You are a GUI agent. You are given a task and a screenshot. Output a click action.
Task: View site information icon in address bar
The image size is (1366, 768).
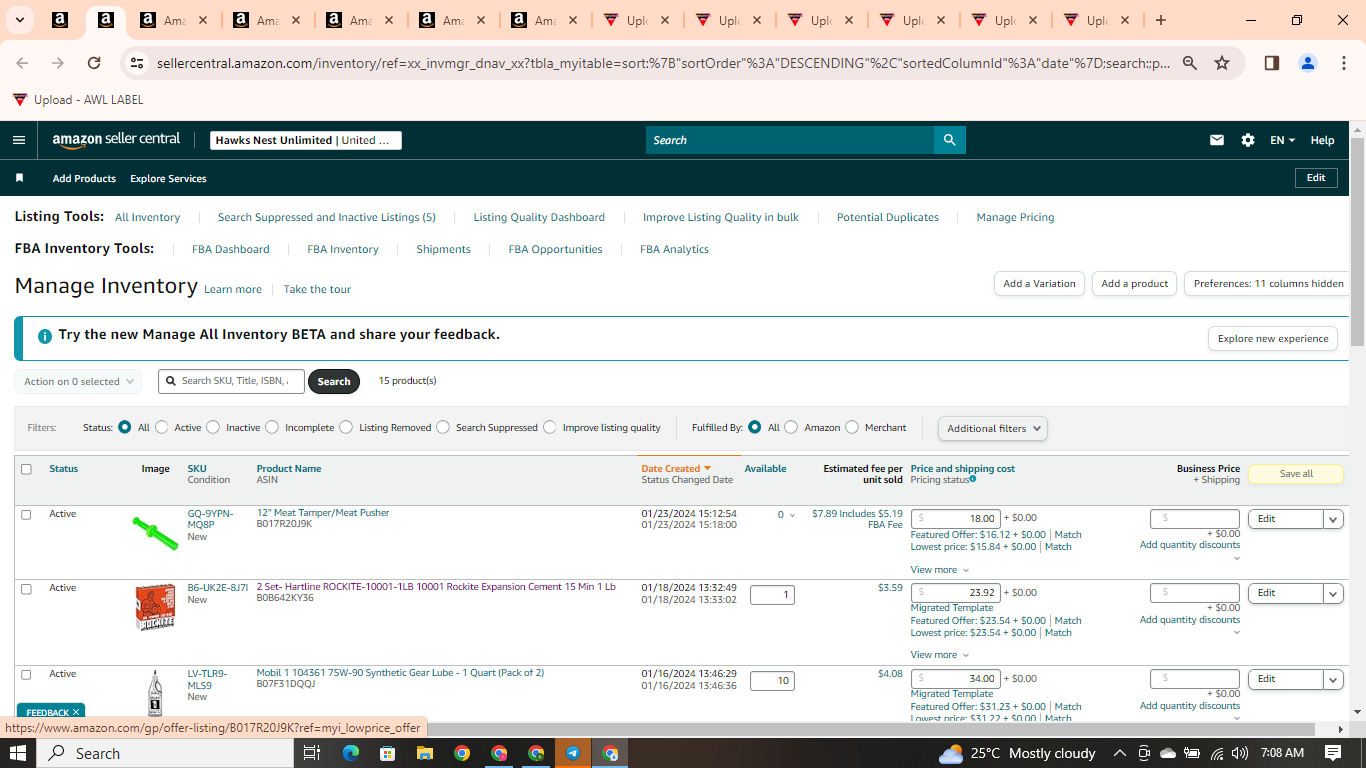[x=137, y=63]
